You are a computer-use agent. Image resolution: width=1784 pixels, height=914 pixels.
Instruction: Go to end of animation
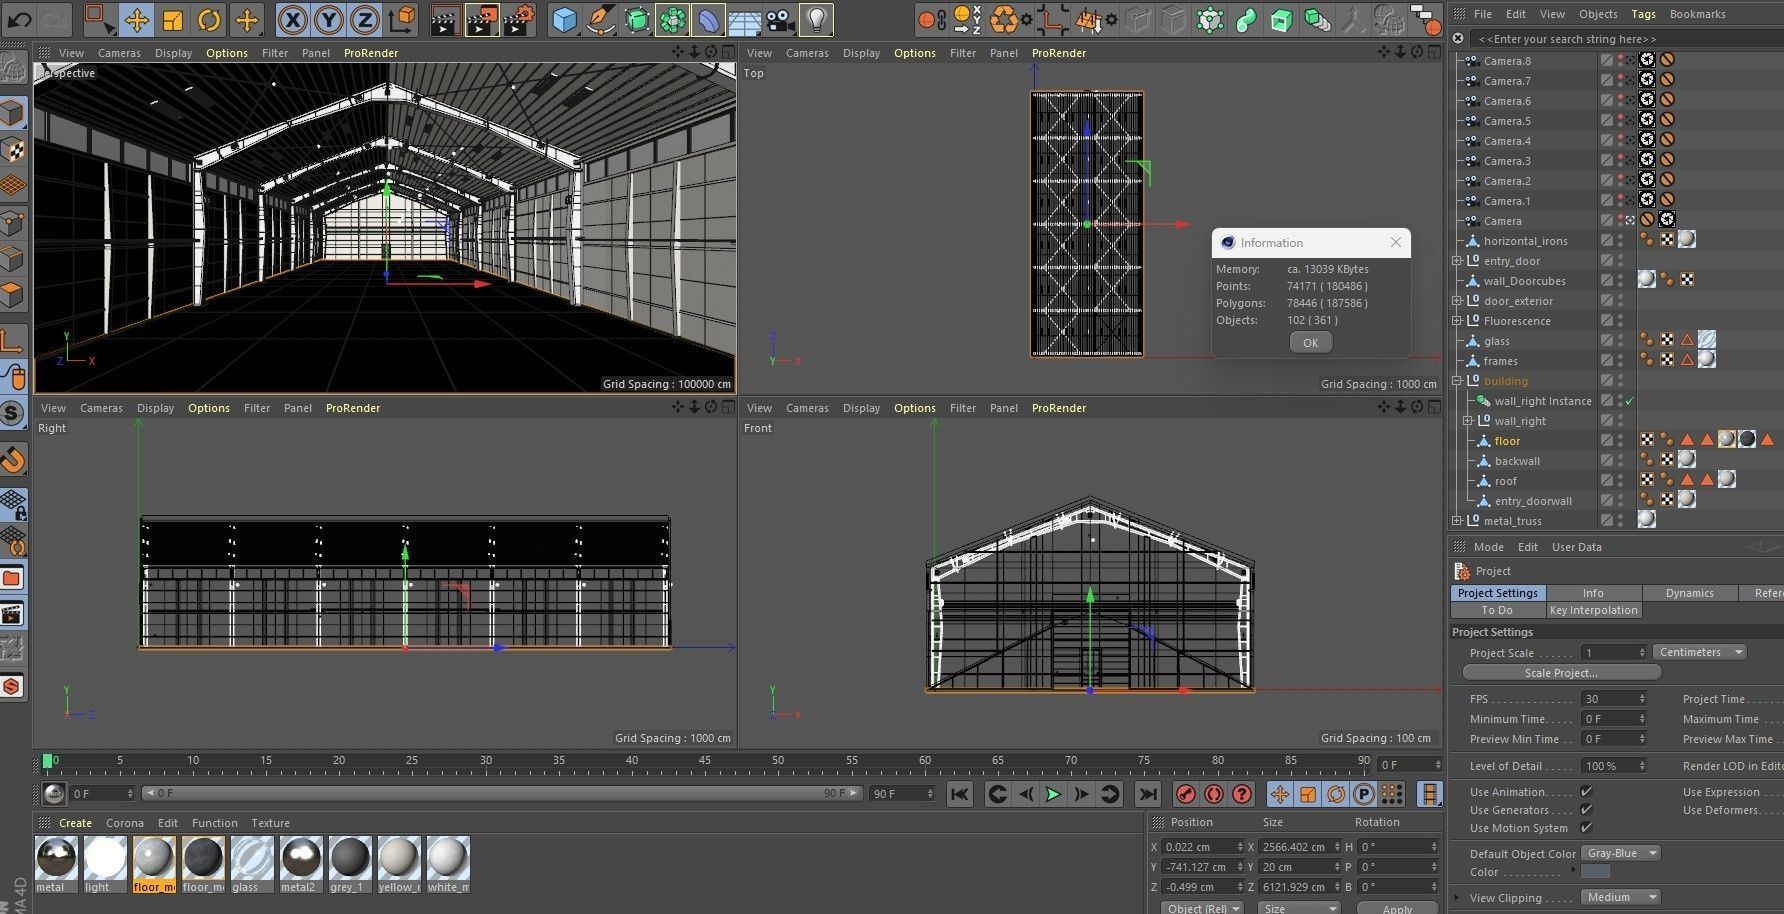pyautogui.click(x=1147, y=794)
